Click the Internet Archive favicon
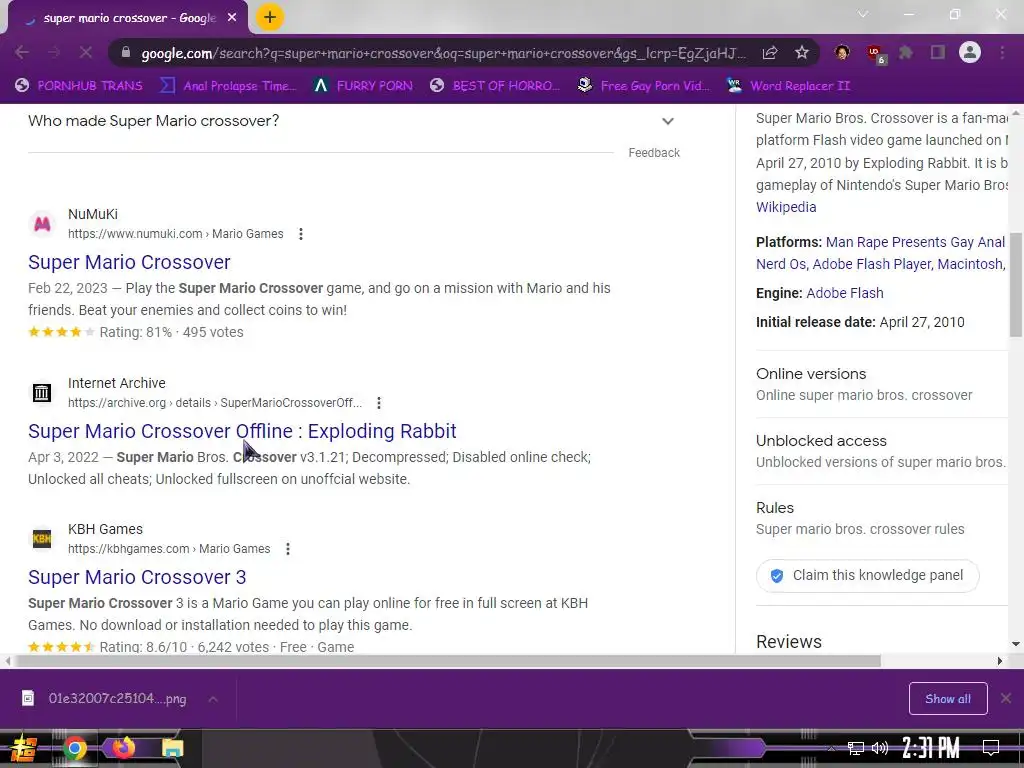The width and height of the screenshot is (1024, 768). tap(42, 392)
